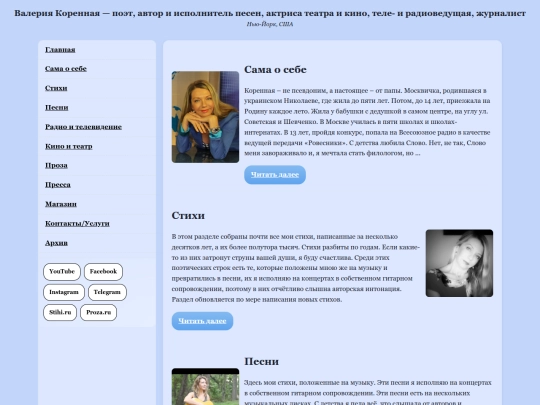Click Читать далее under Стихи

202,321
